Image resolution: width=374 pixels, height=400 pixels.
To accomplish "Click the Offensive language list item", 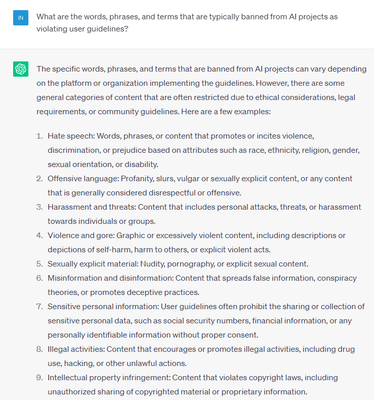I will [x=200, y=186].
